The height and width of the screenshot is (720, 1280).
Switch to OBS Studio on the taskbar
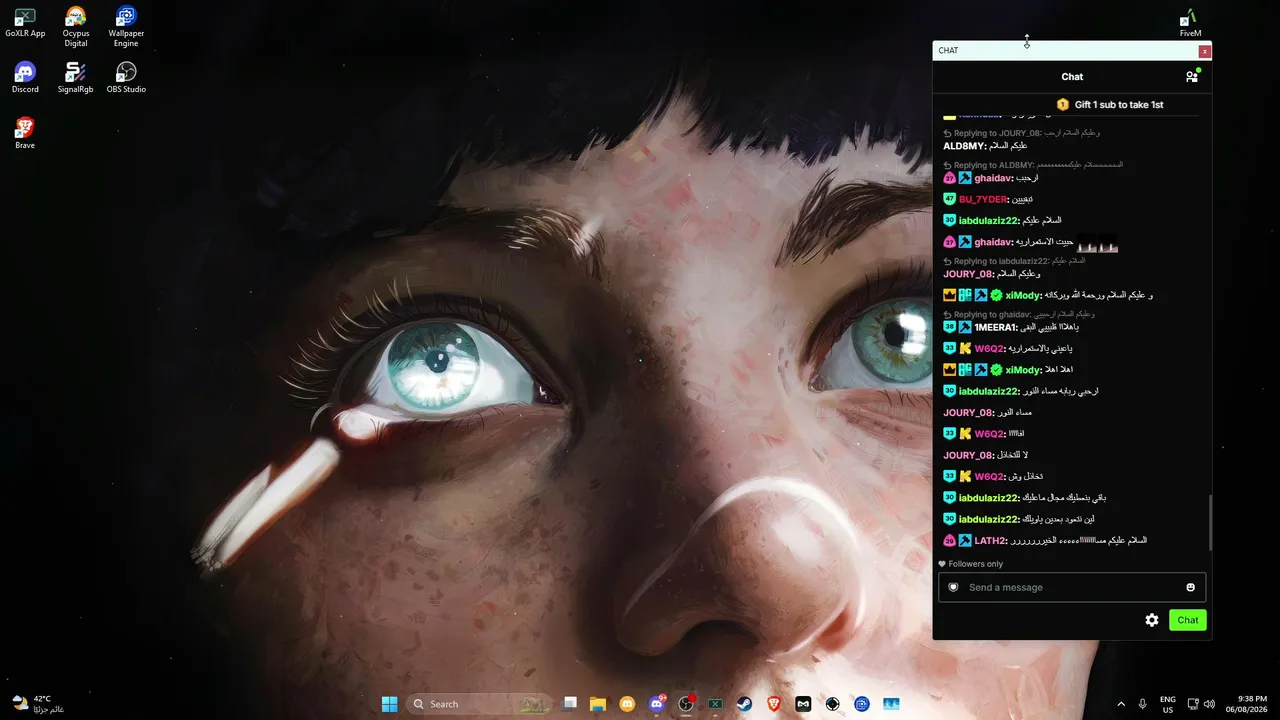click(686, 704)
